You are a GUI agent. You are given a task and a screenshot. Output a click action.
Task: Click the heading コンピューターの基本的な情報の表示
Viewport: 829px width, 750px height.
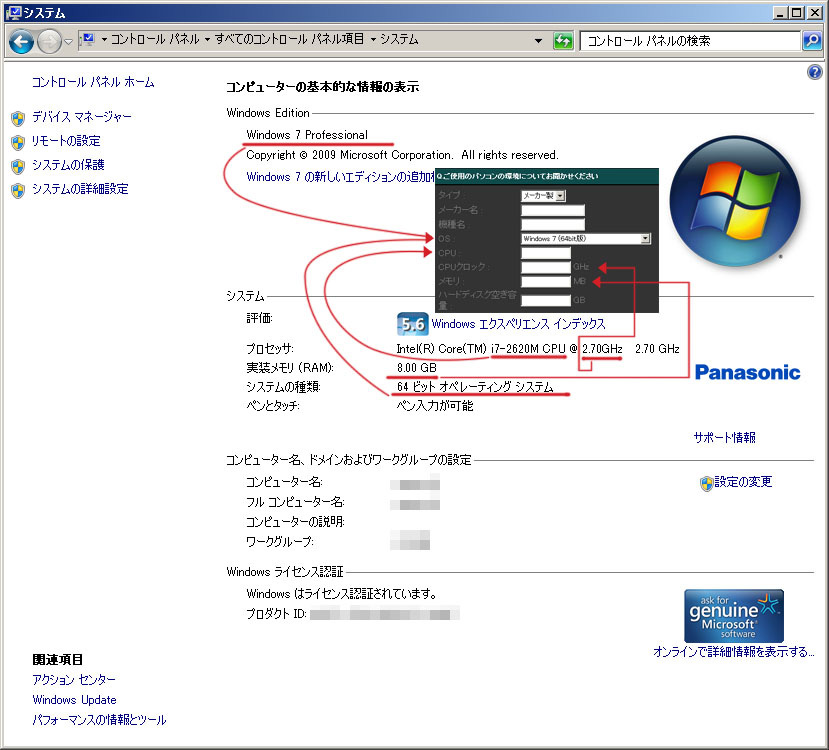323,87
